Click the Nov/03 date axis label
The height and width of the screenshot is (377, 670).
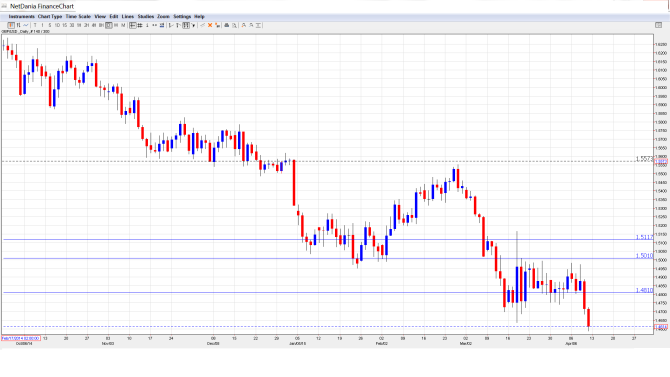[x=108, y=344]
